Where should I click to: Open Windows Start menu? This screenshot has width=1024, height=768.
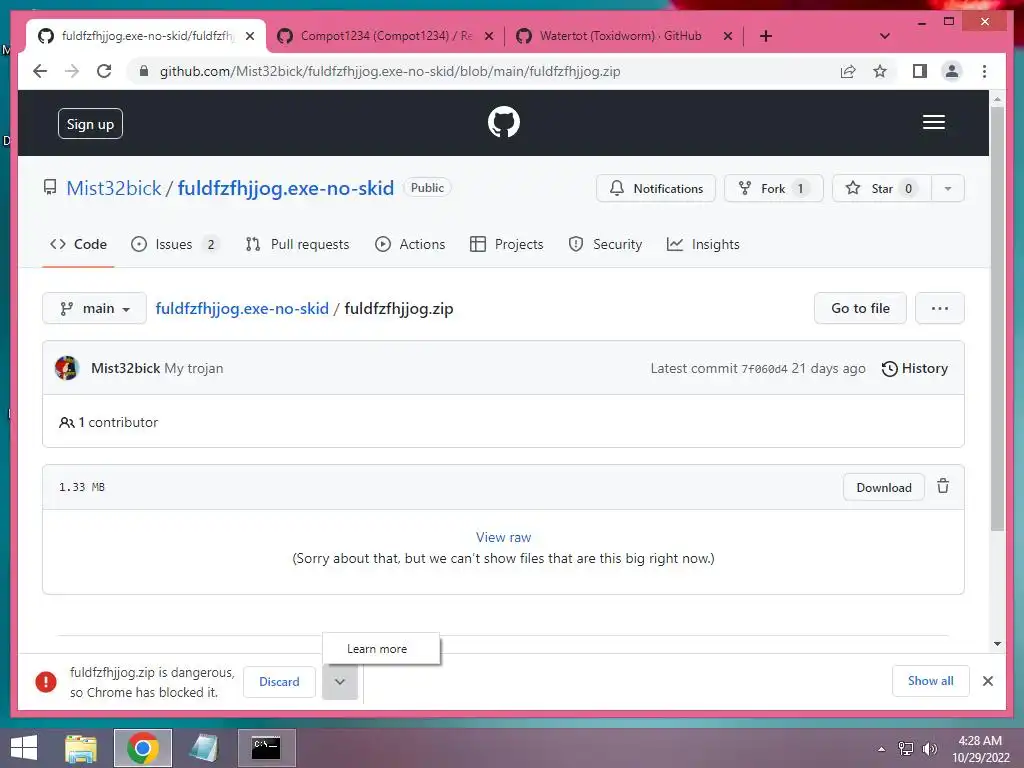click(24, 748)
